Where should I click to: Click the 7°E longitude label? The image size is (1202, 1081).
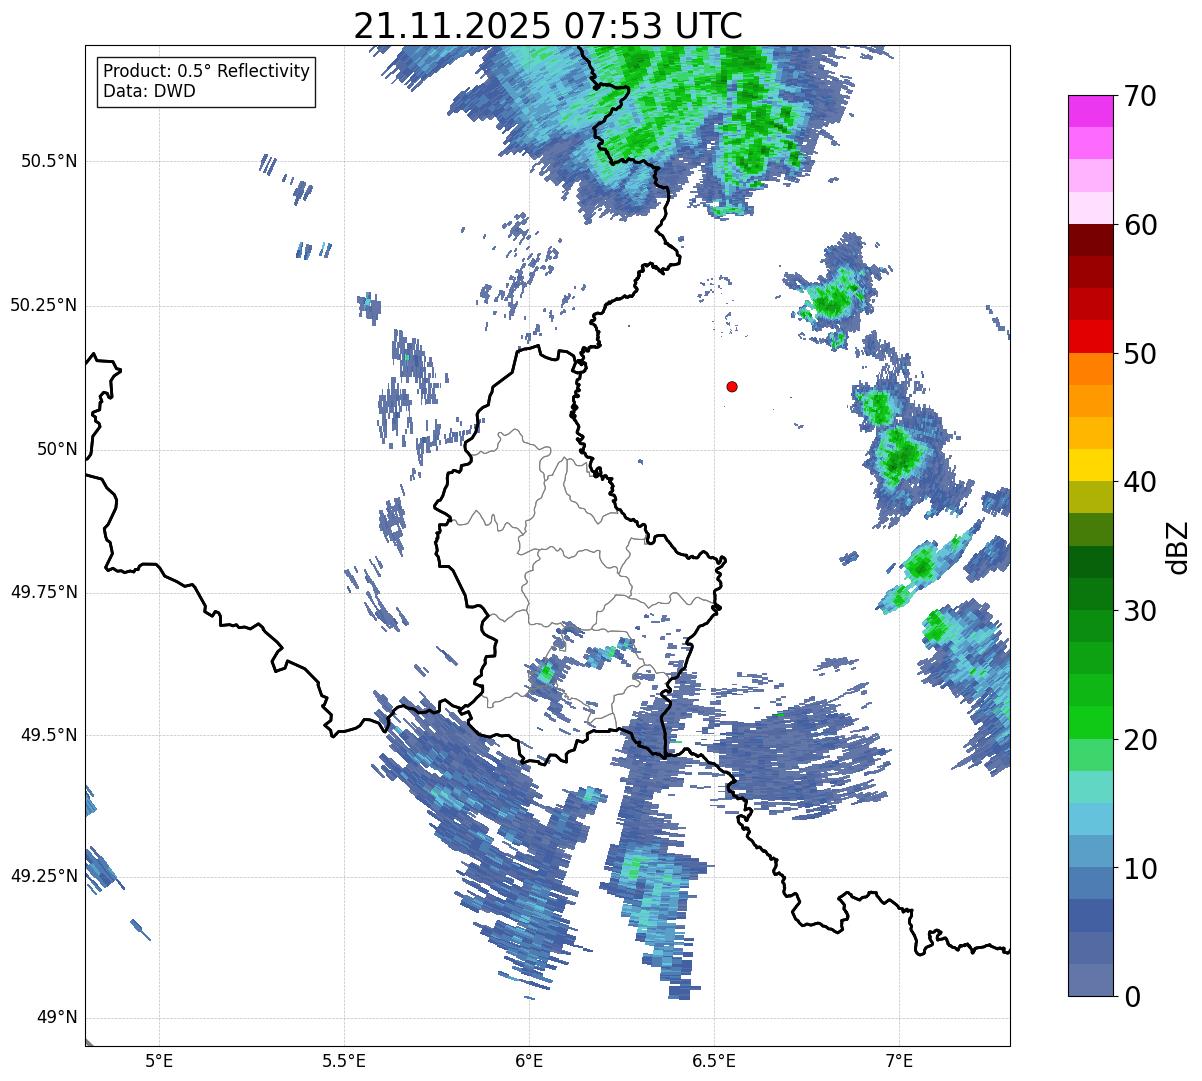click(899, 1061)
